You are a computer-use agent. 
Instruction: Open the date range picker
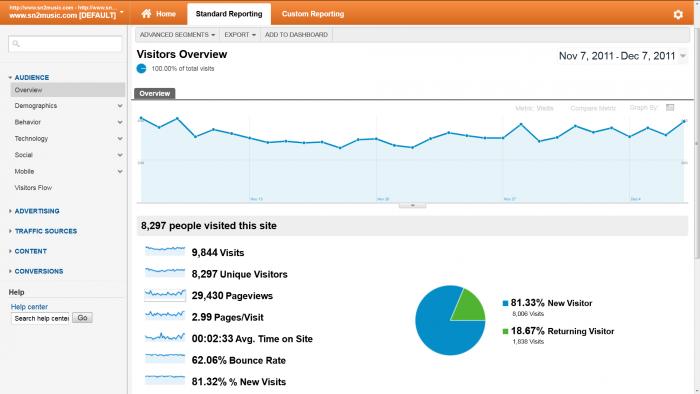[623, 56]
